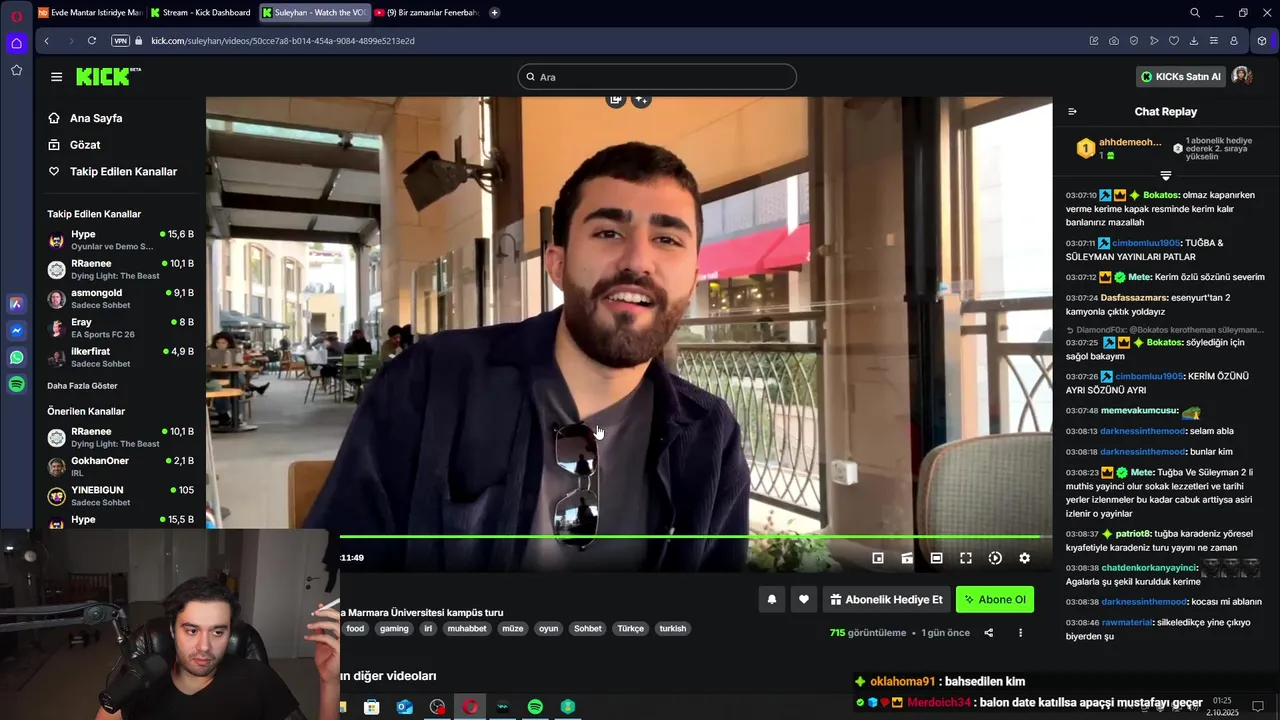Open Spotify in the Opera sidebar

point(17,384)
